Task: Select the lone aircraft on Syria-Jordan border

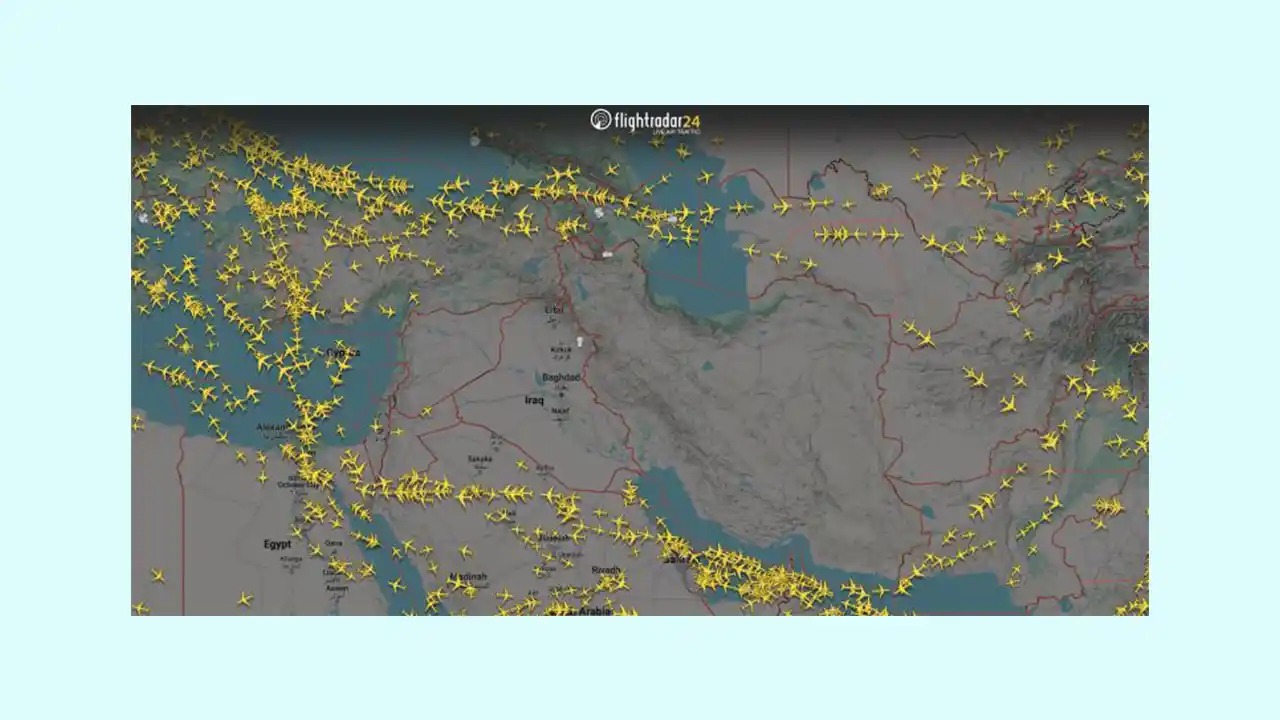Action: click(x=426, y=411)
